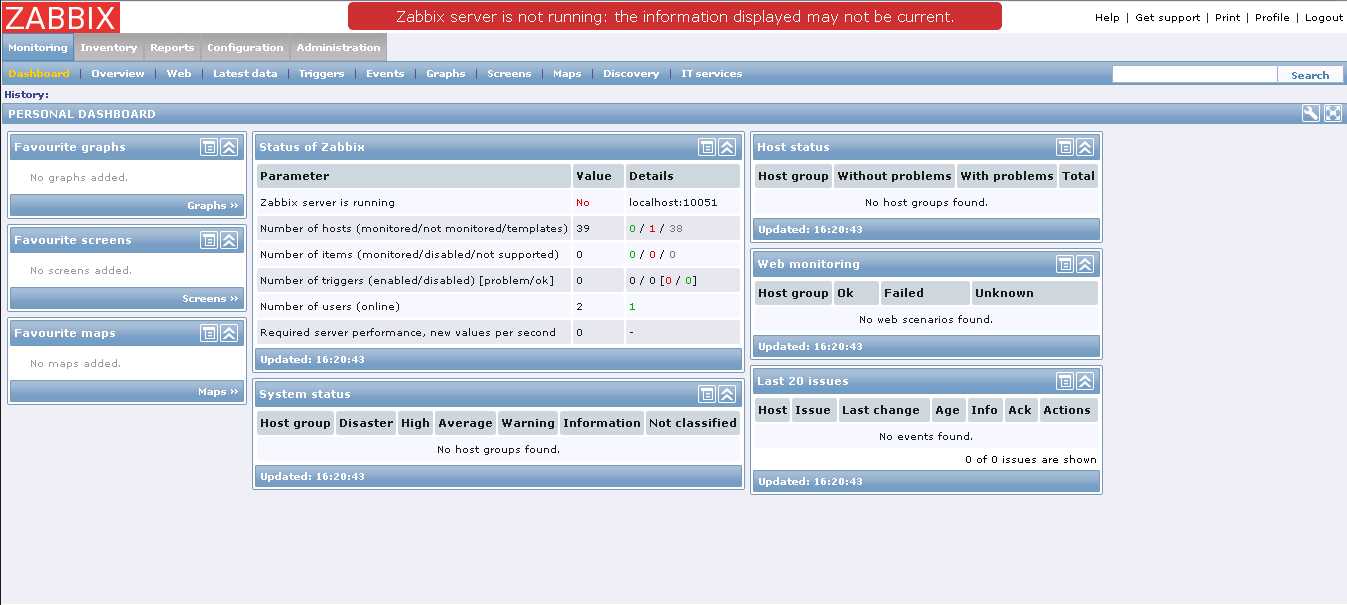Open menu icon of Favourite screens widget
The width and height of the screenshot is (1347, 605).
pyautogui.click(x=209, y=240)
